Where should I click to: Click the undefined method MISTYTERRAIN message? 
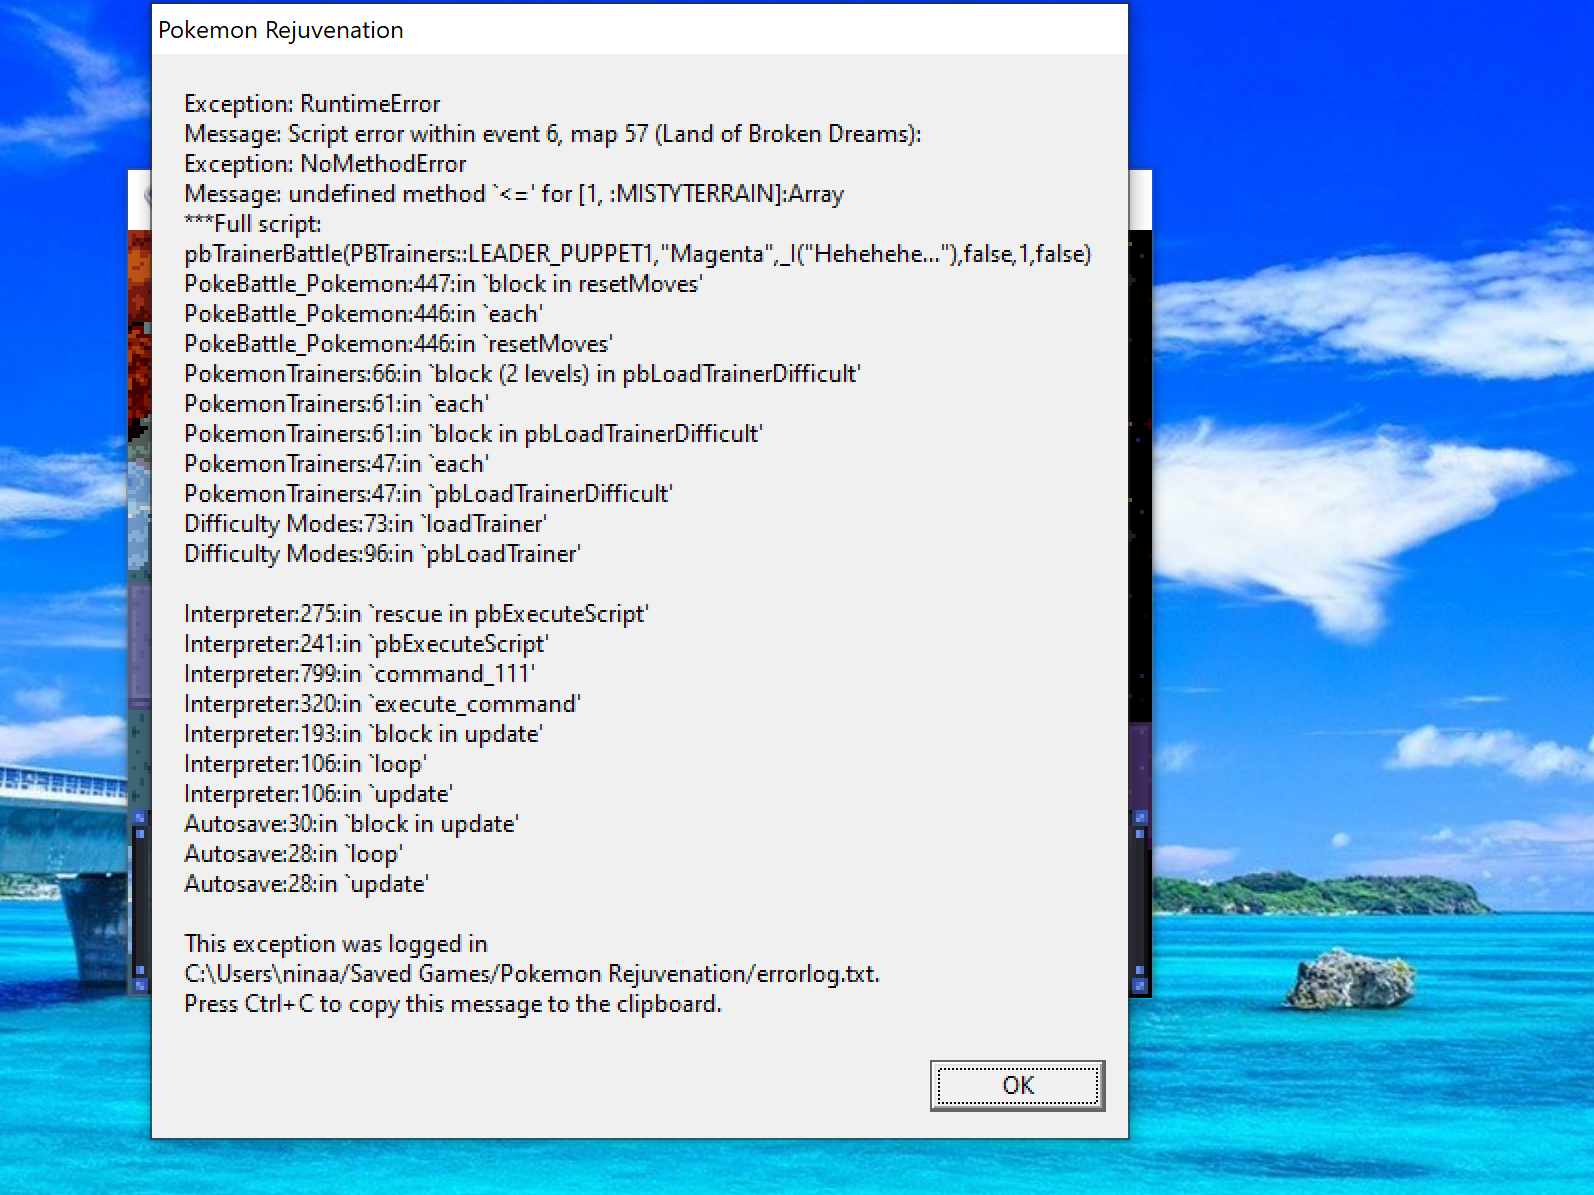tap(514, 194)
